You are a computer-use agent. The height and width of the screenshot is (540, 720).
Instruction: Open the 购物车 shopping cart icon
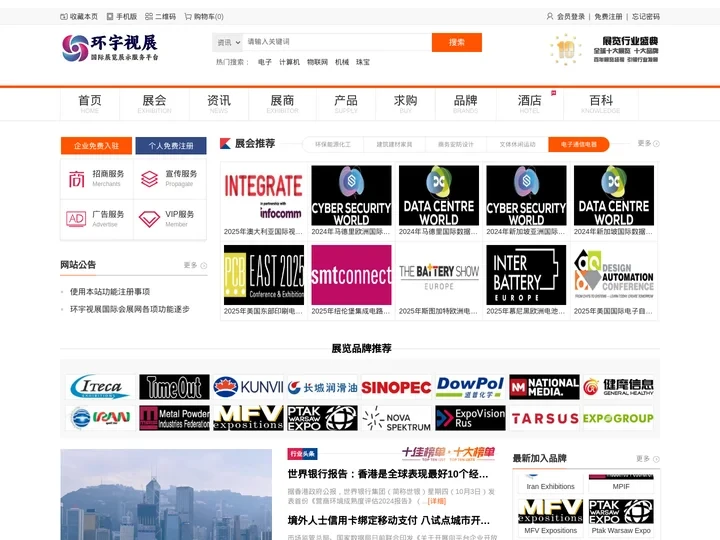click(188, 17)
